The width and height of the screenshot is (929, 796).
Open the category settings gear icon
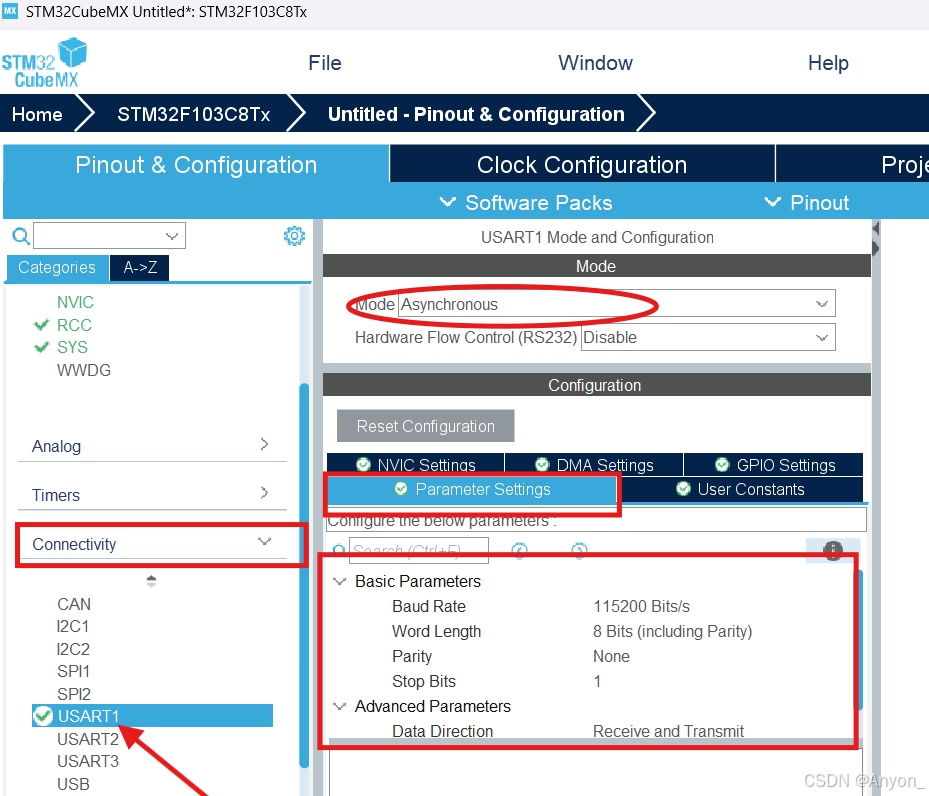(x=294, y=236)
